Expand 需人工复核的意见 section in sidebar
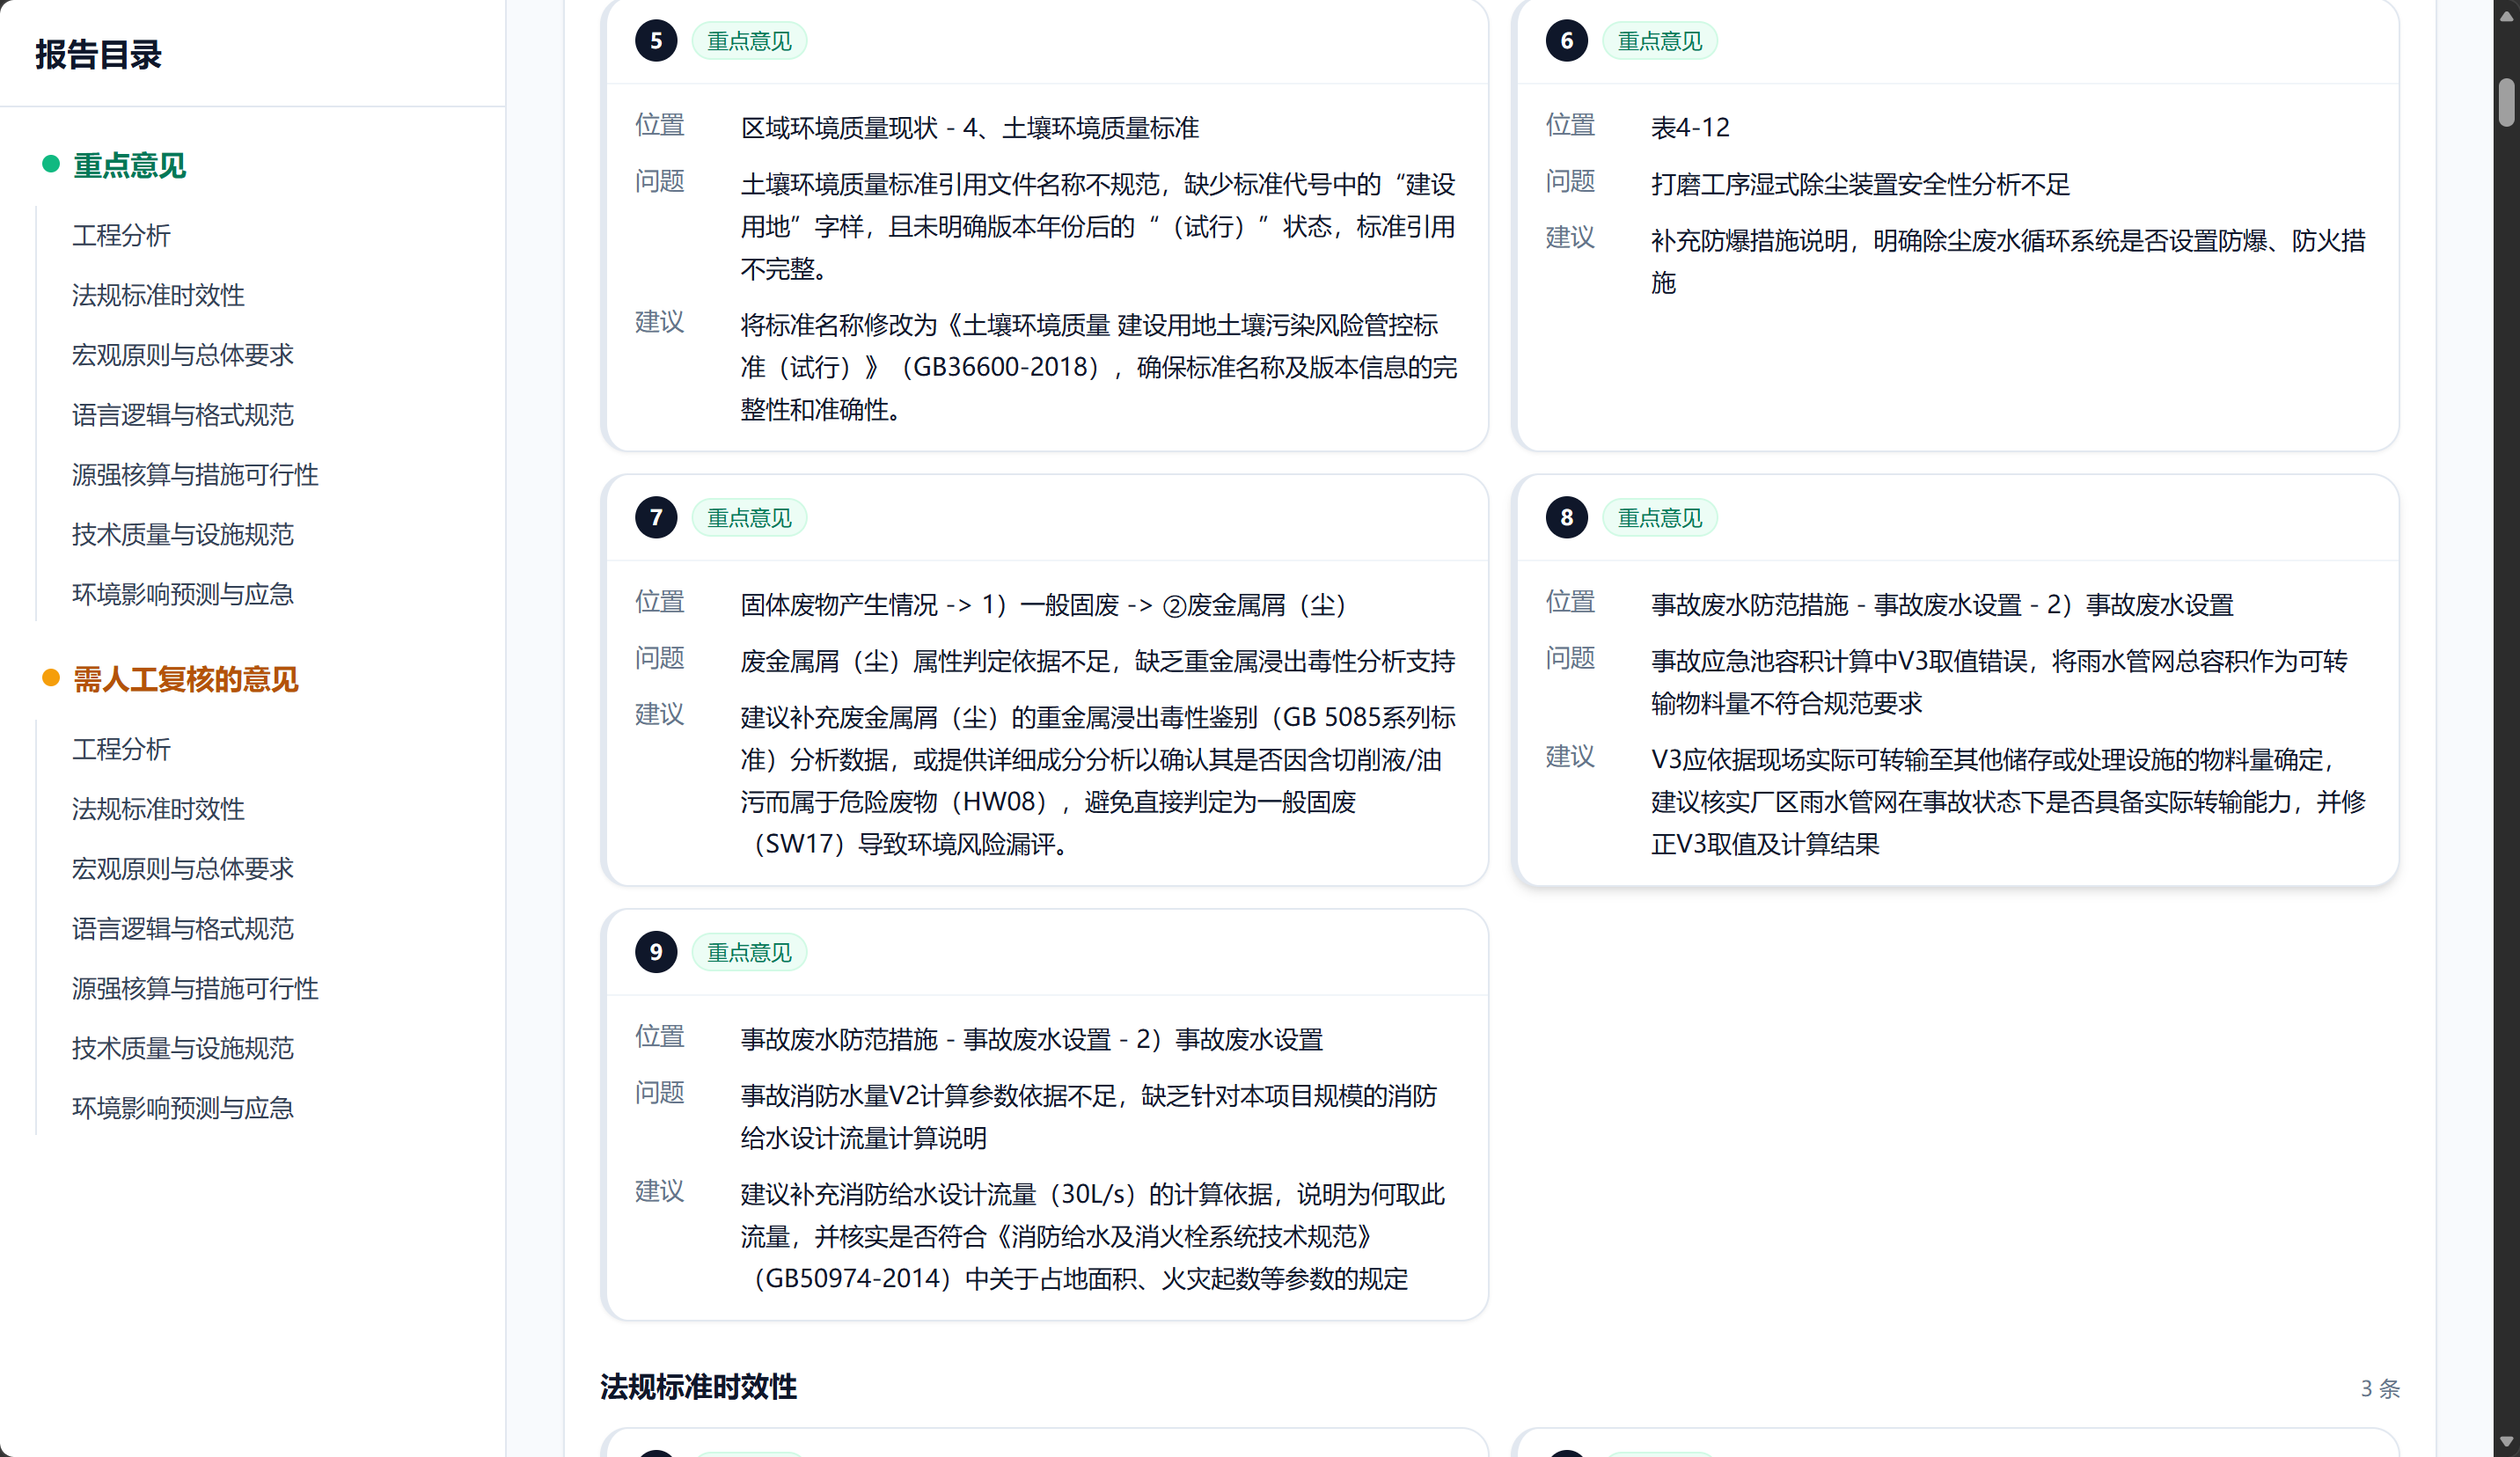Image resolution: width=2520 pixels, height=1457 pixels. tap(185, 679)
